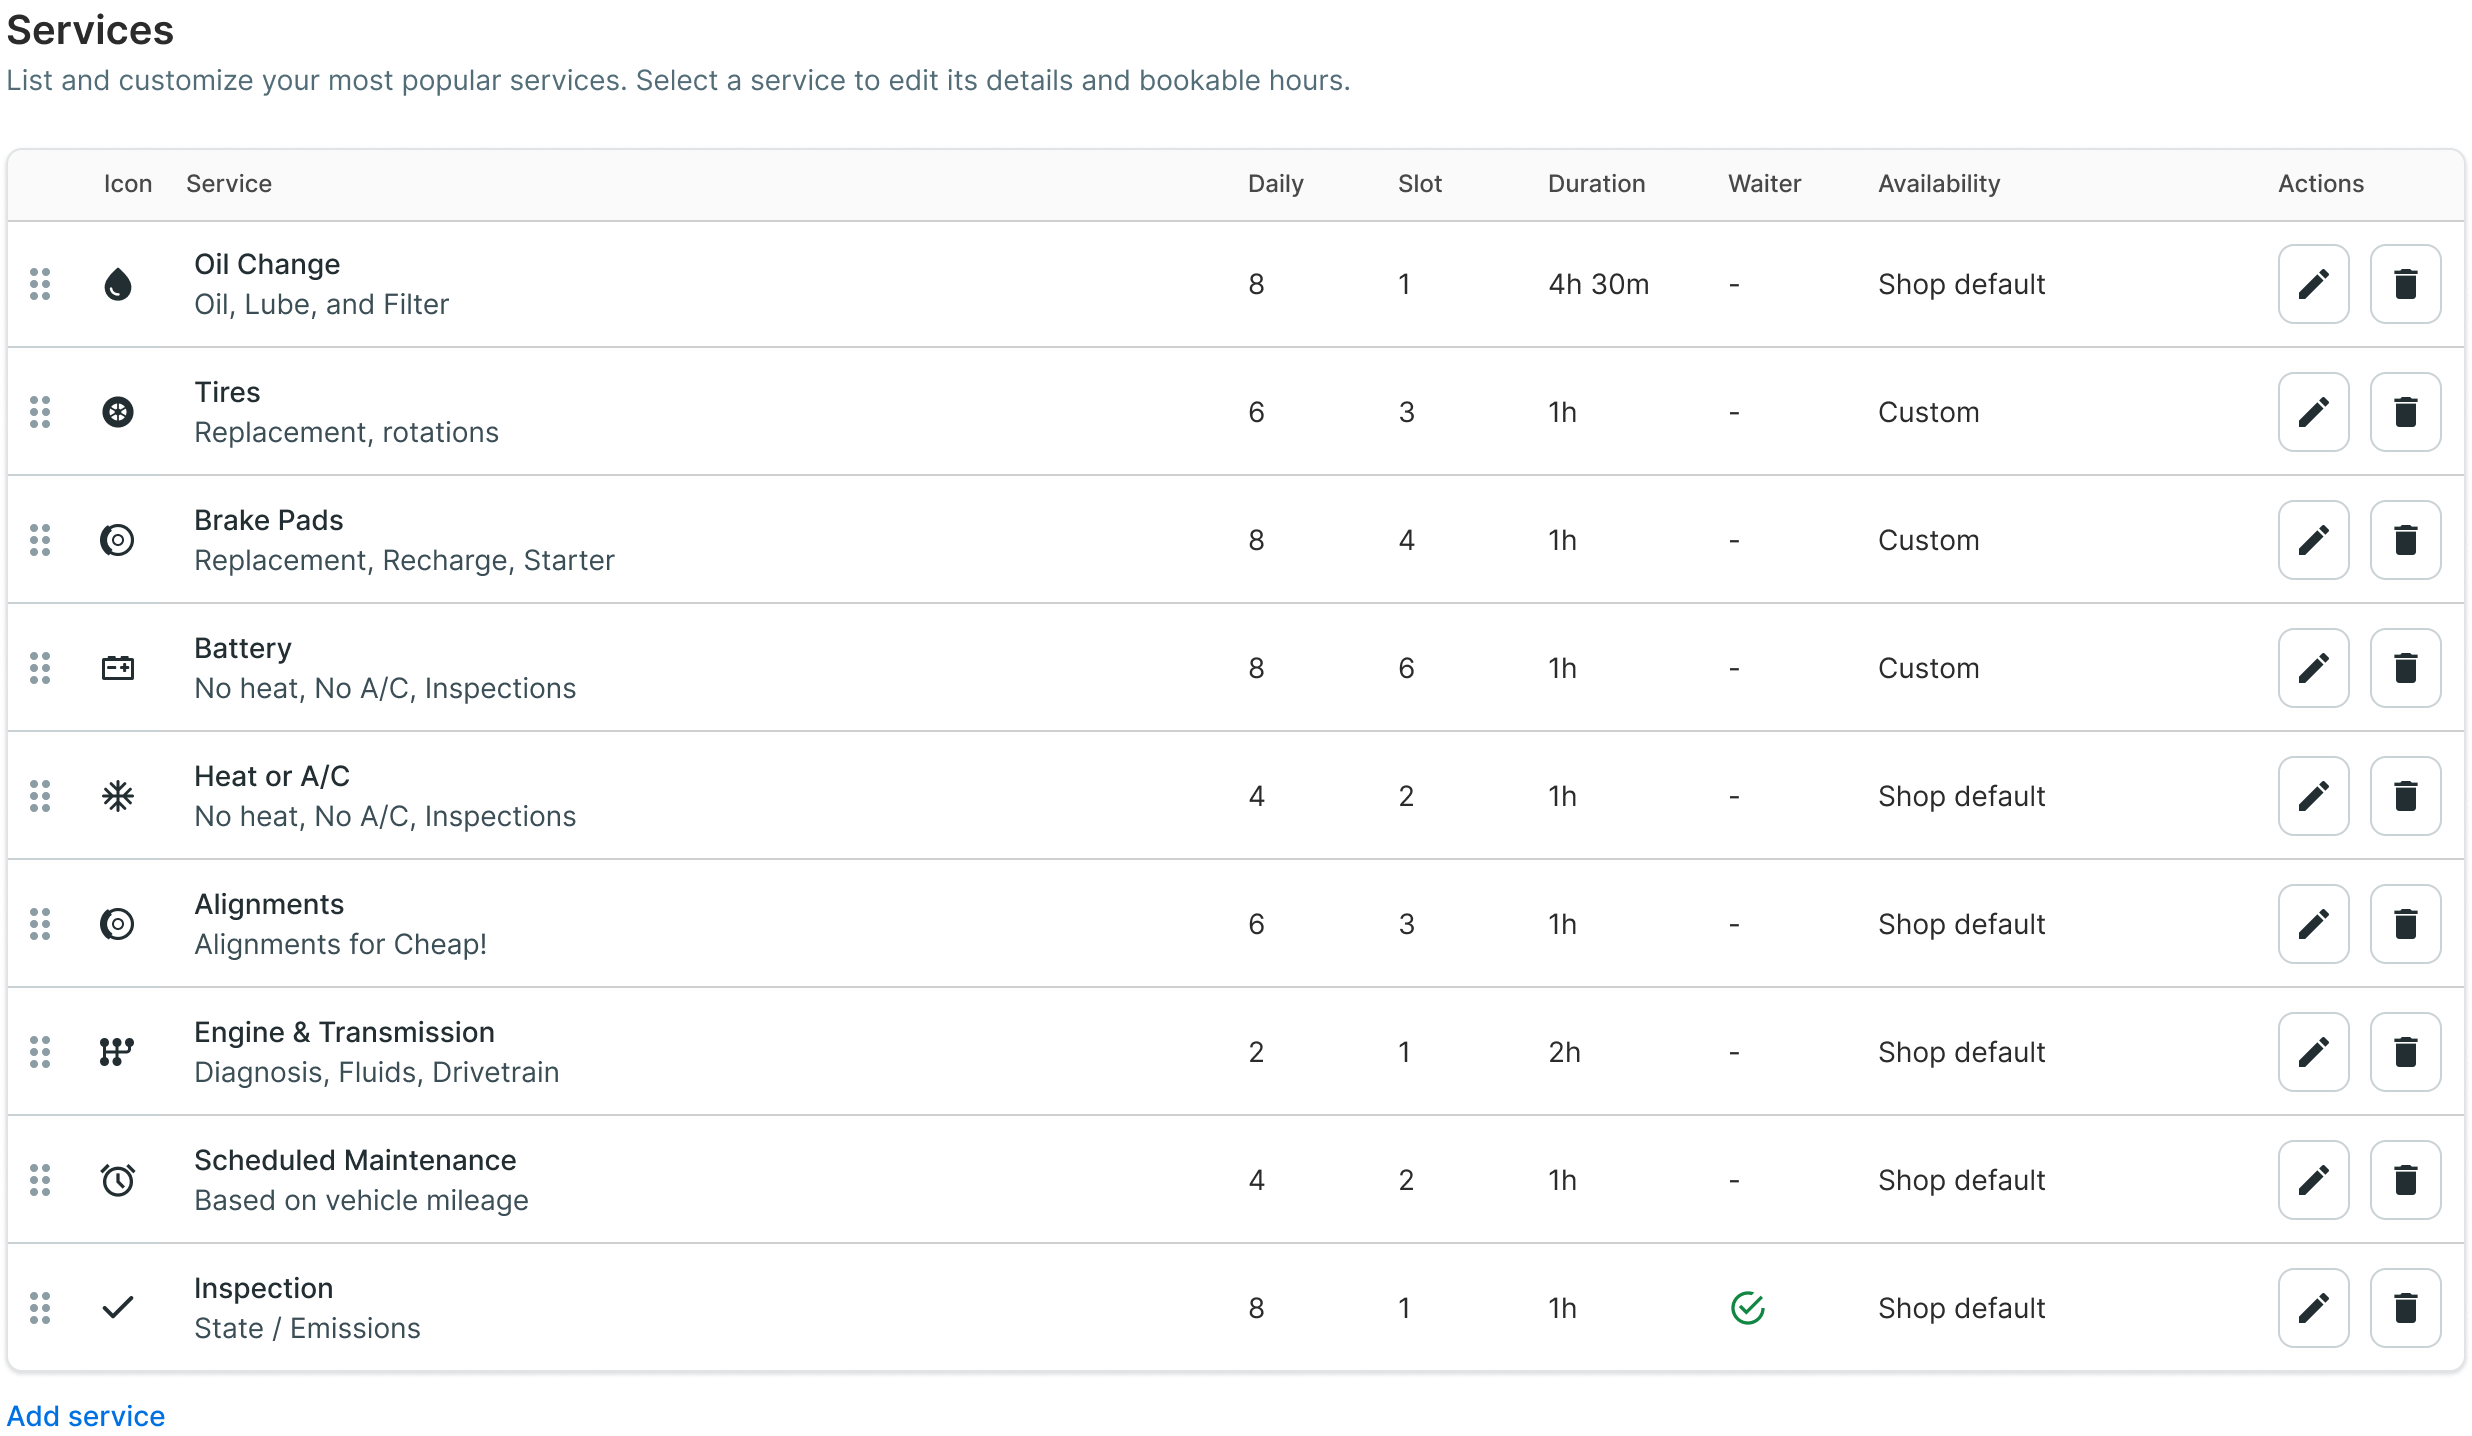This screenshot has height=1436, width=2472.
Task: Click the snowflake icon for Heat or A/C
Action: tap(118, 796)
